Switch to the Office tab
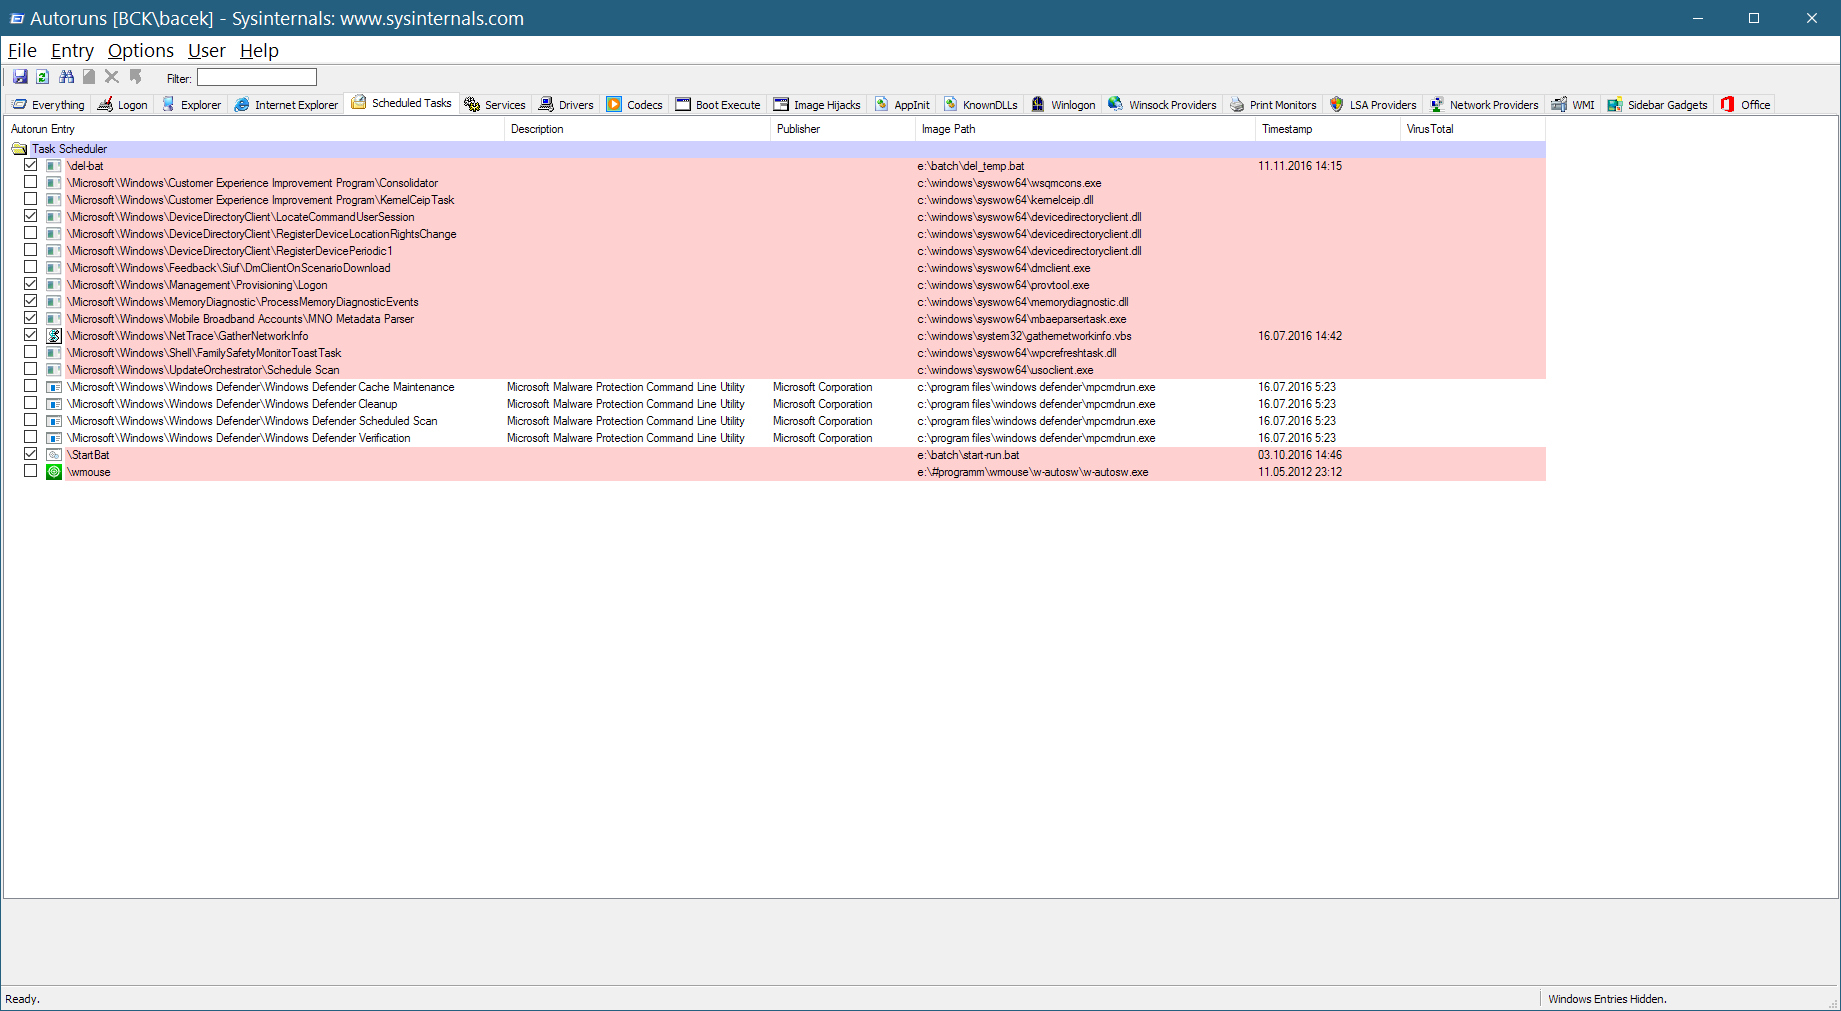 point(1746,105)
